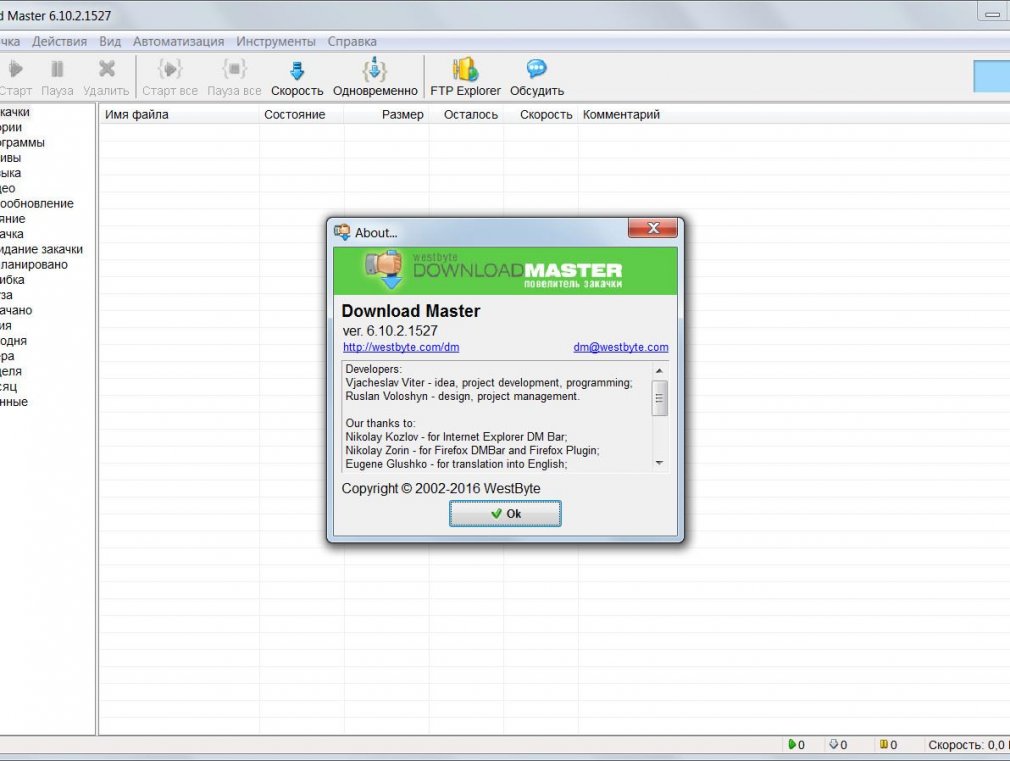The image size is (1010, 761).
Task: Select the ожидание закачки sidebar item
Action: pyautogui.click(x=41, y=249)
